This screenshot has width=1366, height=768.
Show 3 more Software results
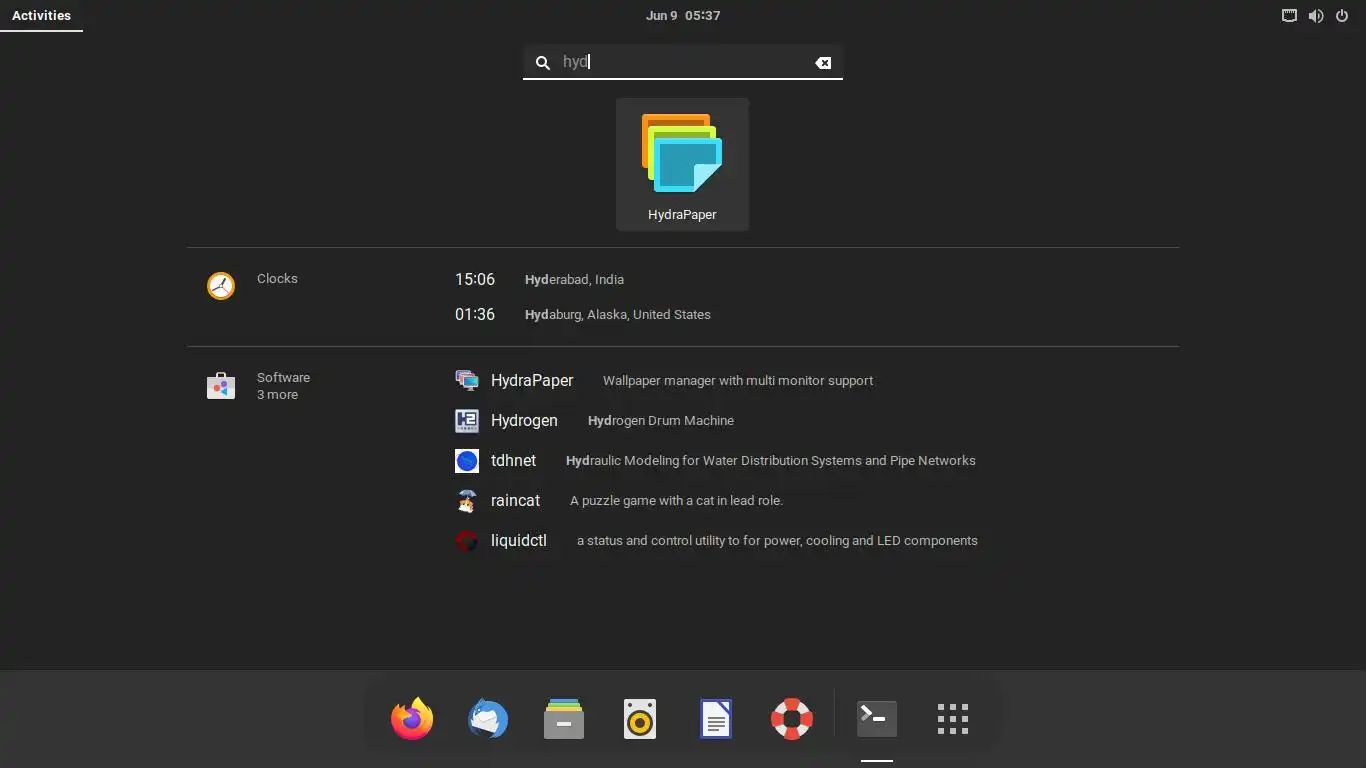click(x=277, y=394)
